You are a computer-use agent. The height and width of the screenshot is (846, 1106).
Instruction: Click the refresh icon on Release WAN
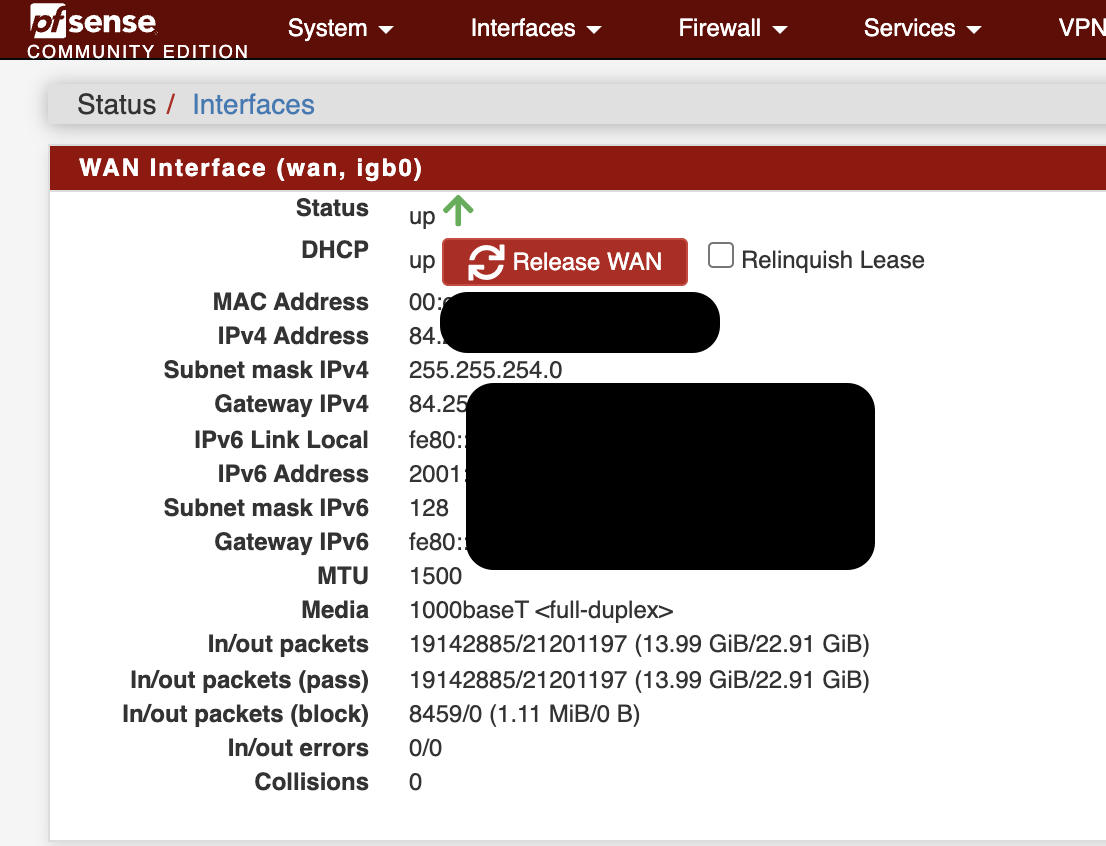[x=486, y=262]
